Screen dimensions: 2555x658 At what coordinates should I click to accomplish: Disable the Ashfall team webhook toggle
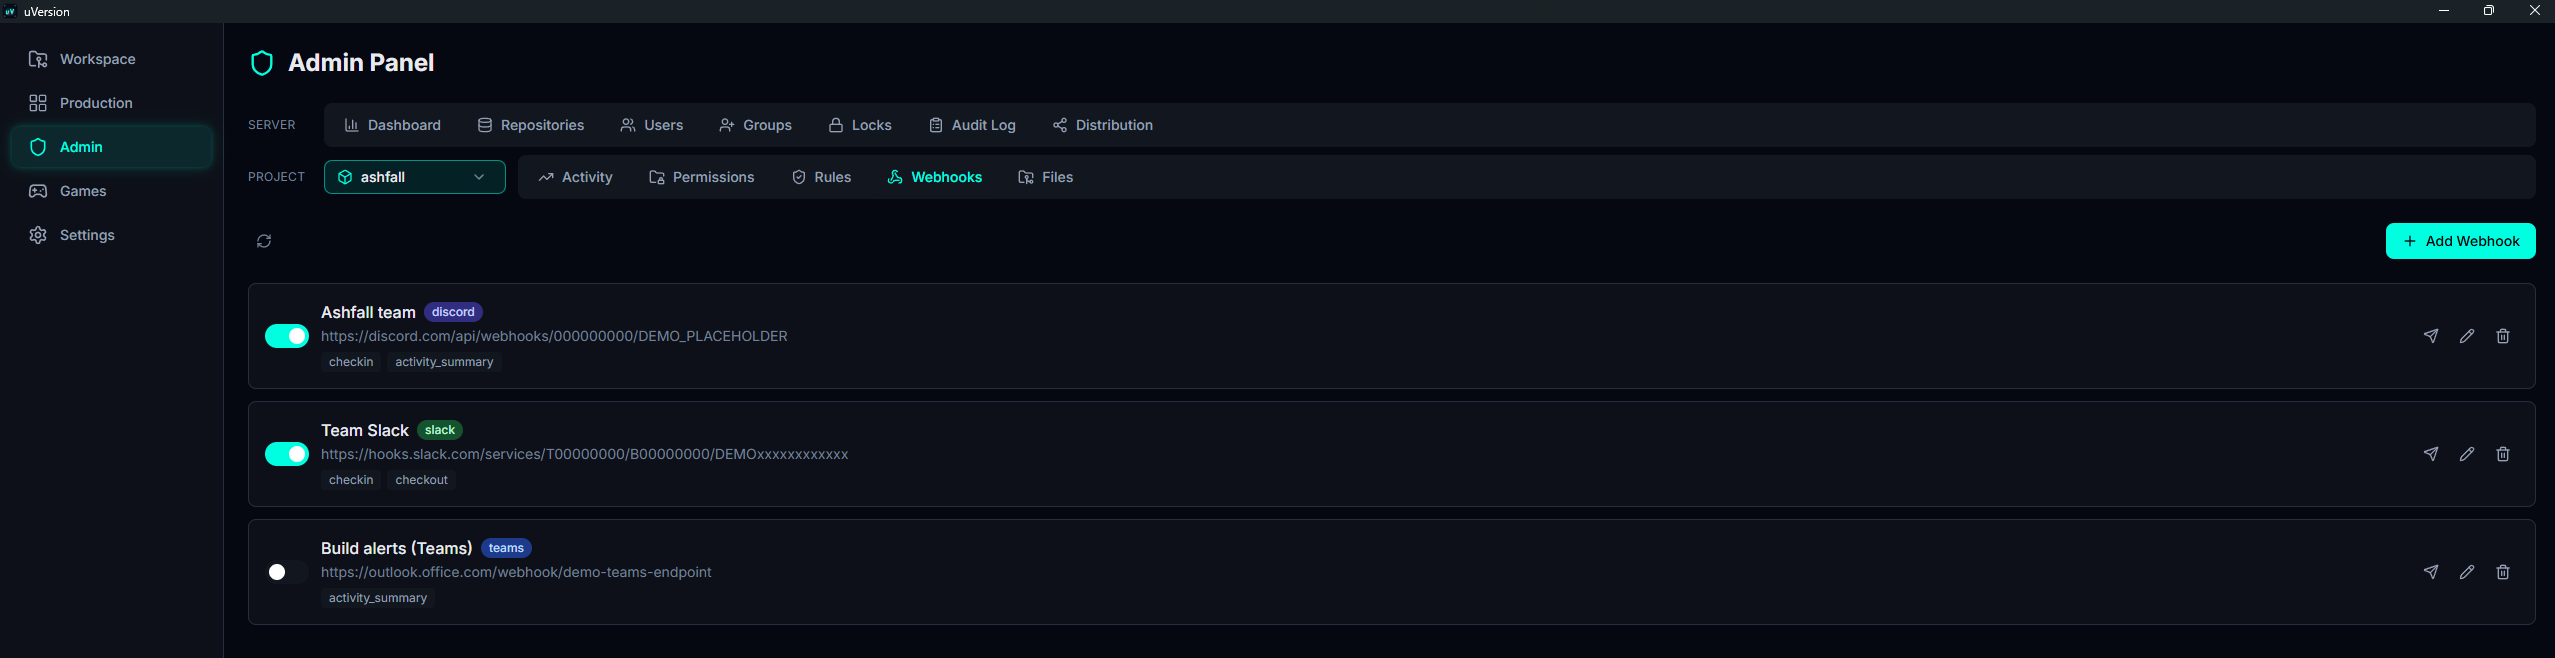(287, 336)
